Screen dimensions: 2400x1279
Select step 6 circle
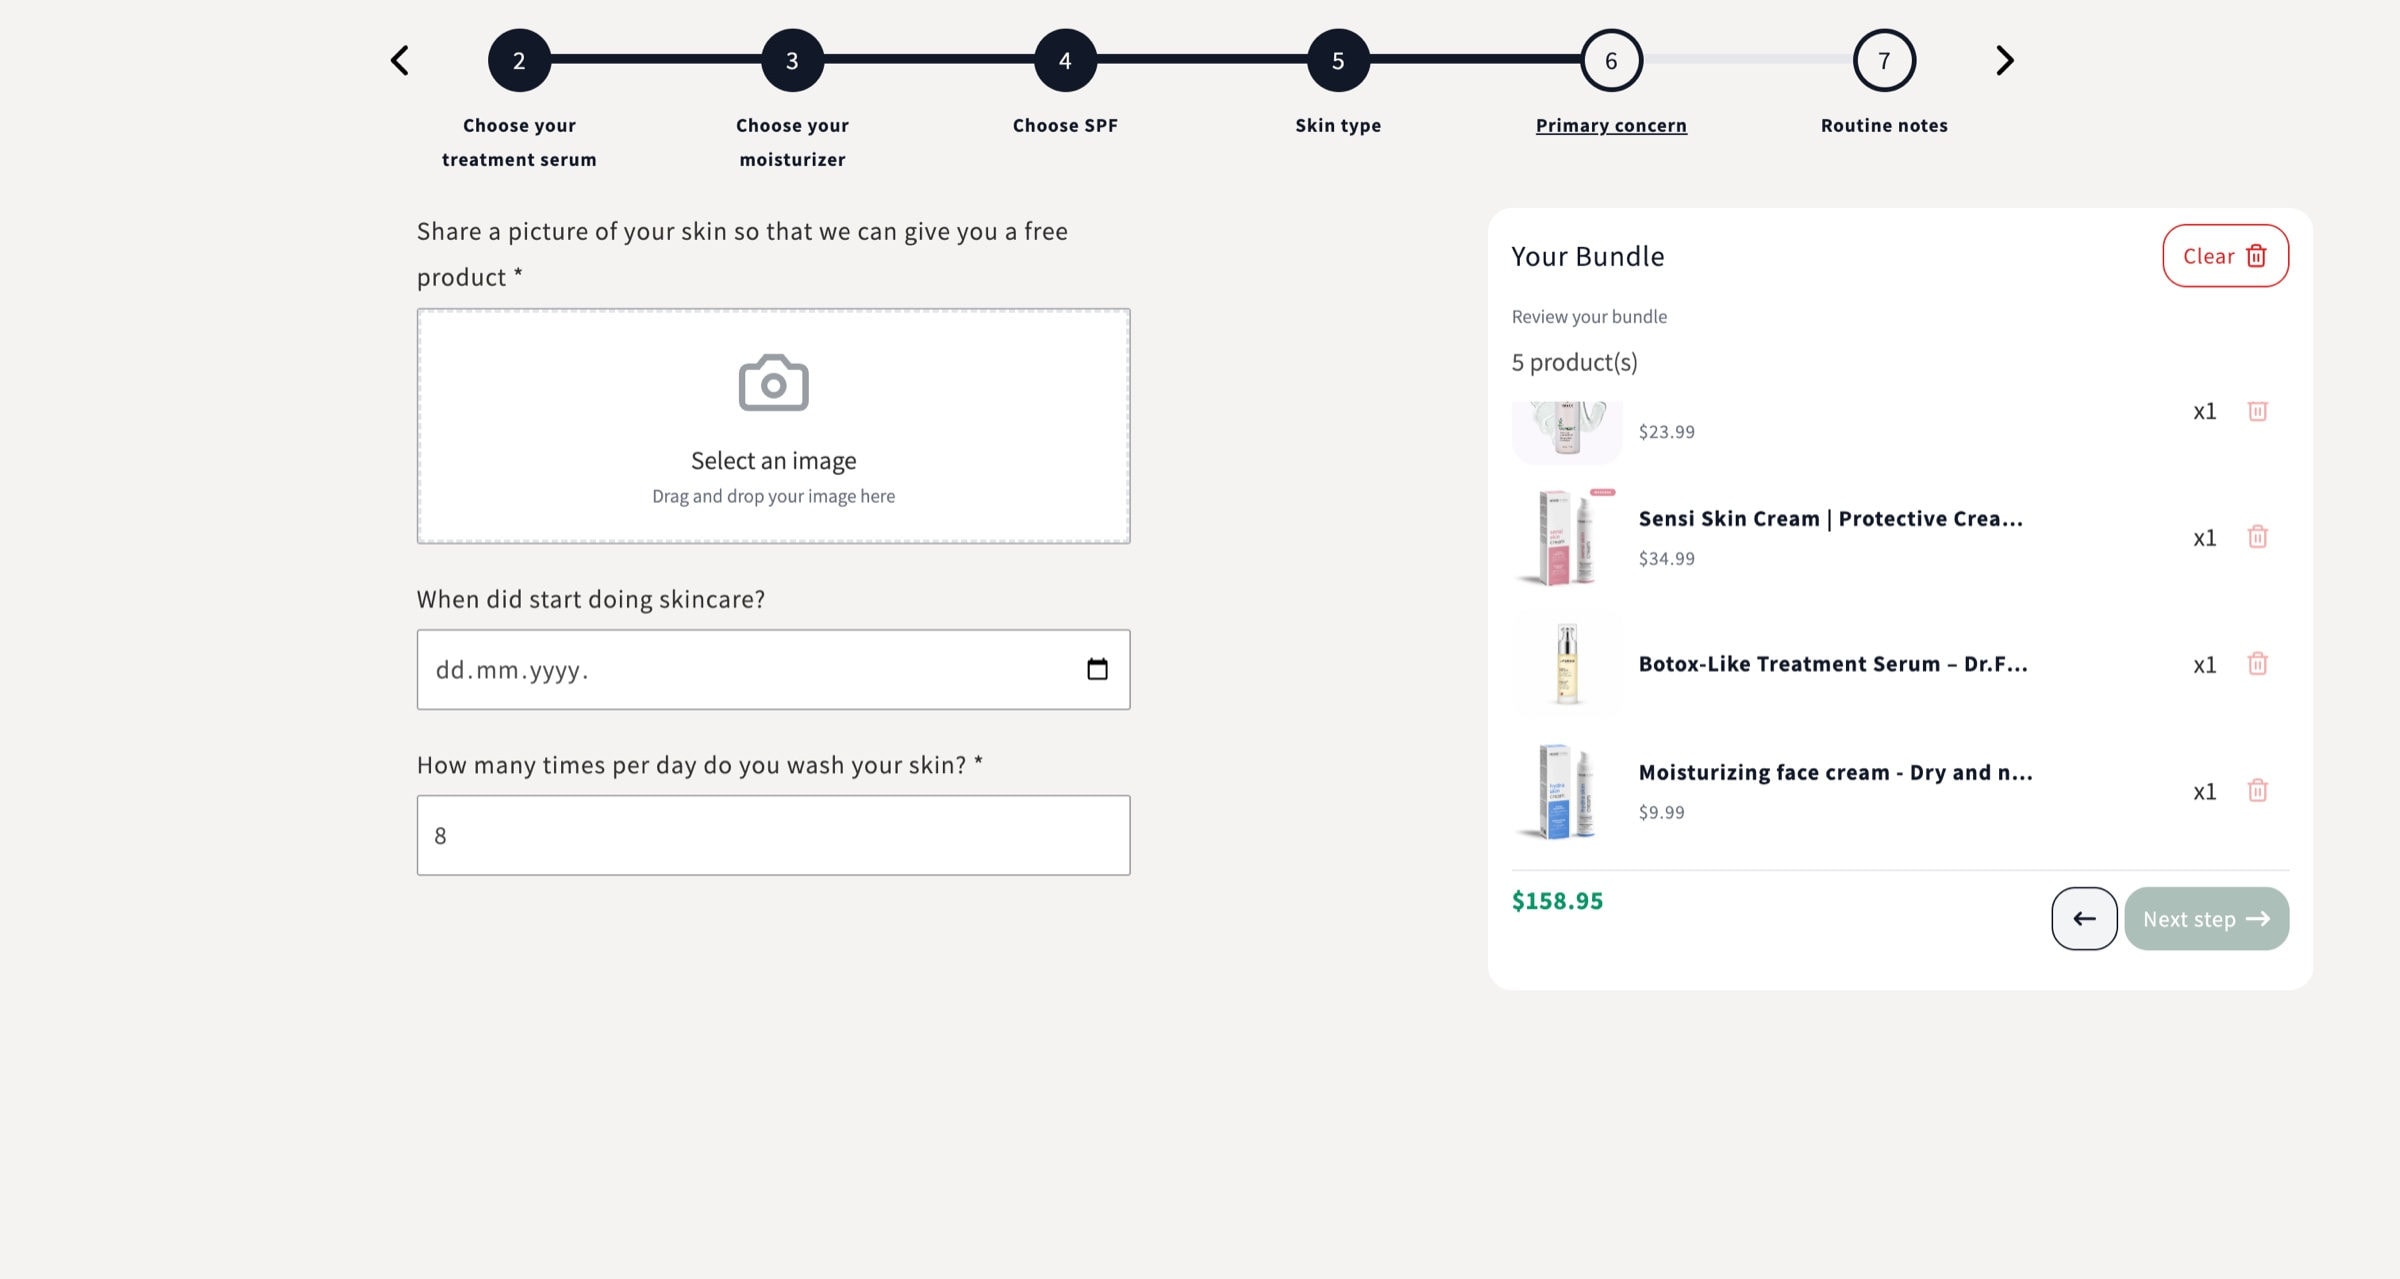1611,60
